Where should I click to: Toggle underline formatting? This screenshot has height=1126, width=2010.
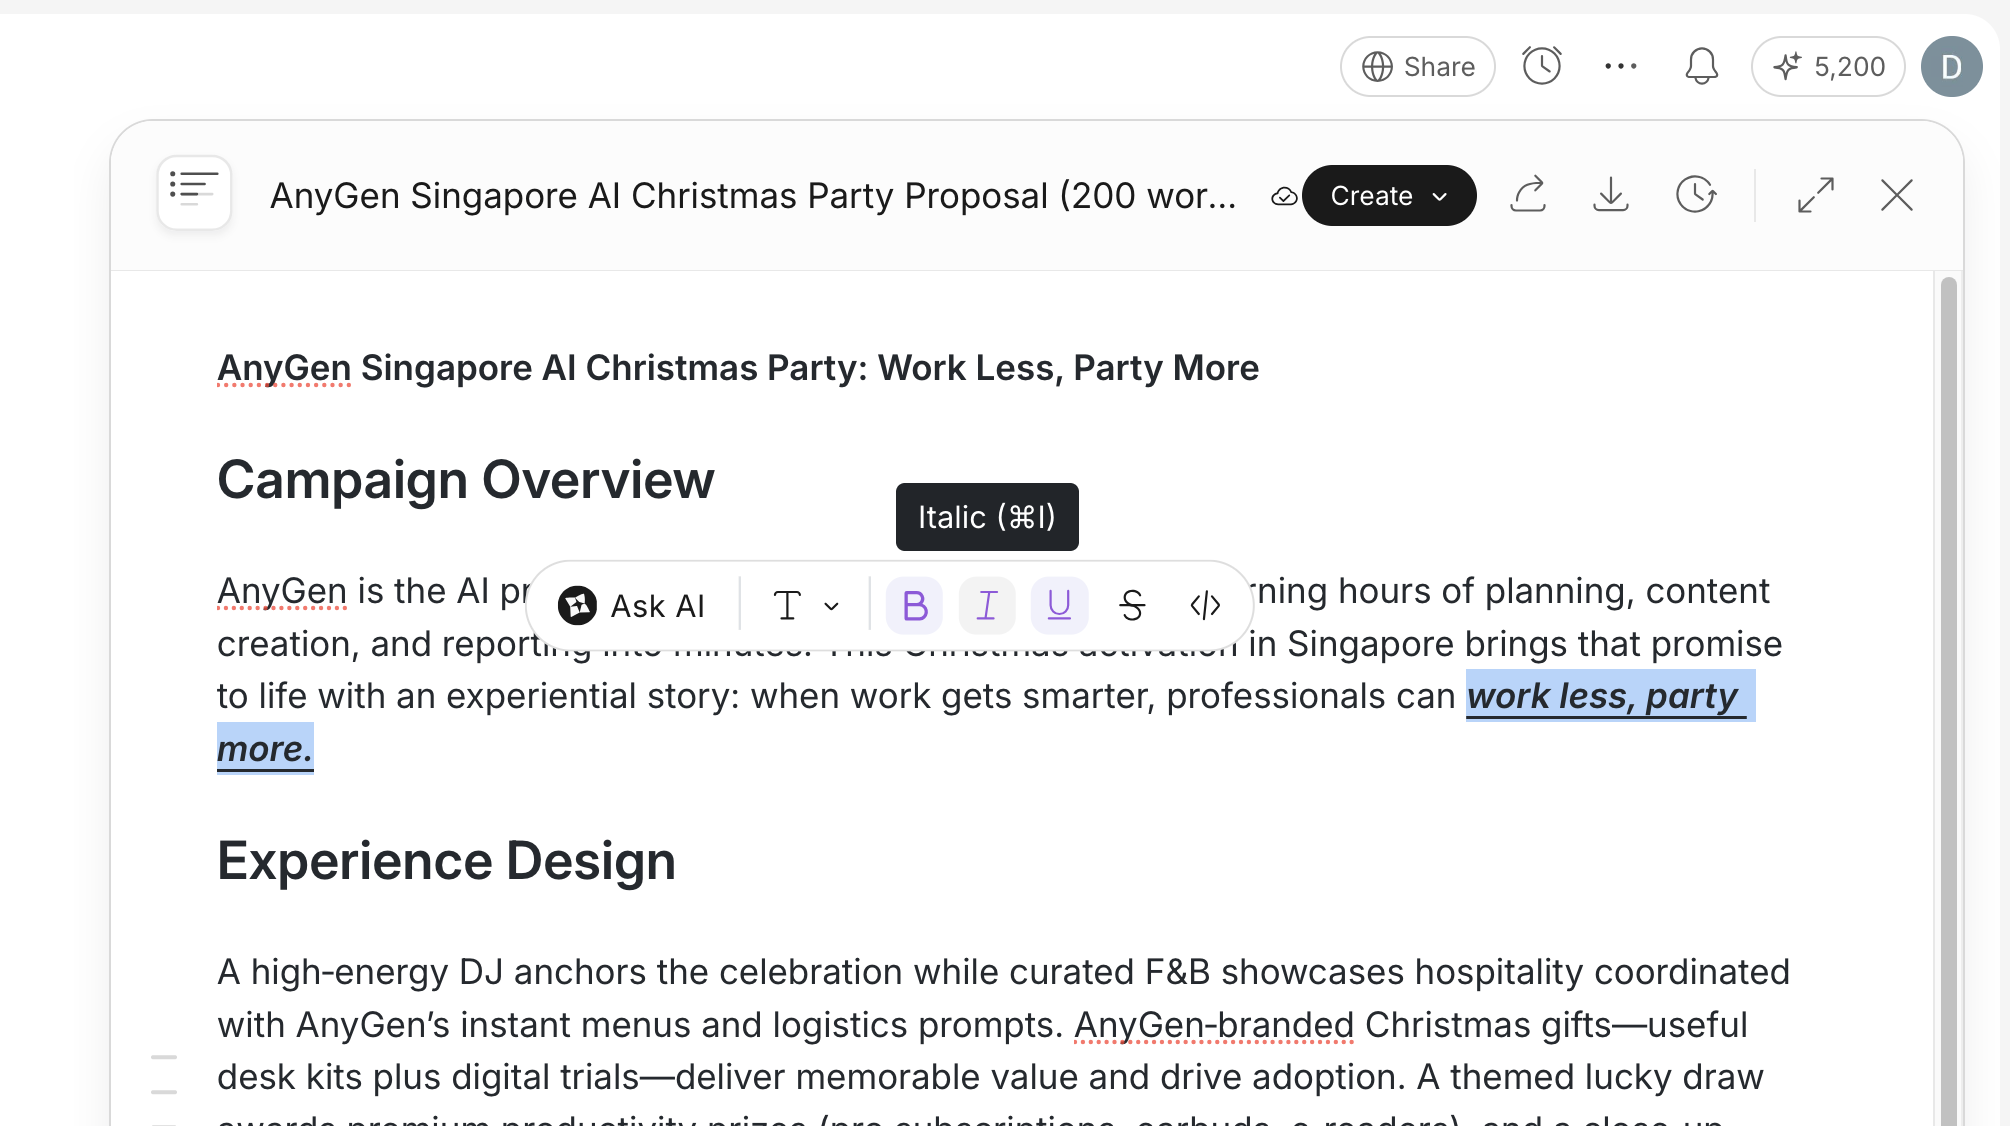point(1059,606)
